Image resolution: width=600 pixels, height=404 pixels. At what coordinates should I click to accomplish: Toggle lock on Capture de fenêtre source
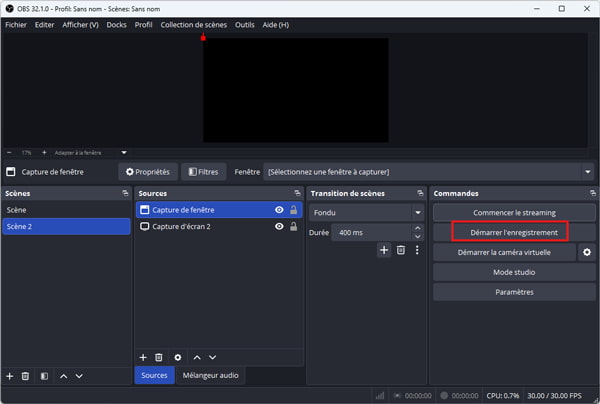(x=294, y=210)
